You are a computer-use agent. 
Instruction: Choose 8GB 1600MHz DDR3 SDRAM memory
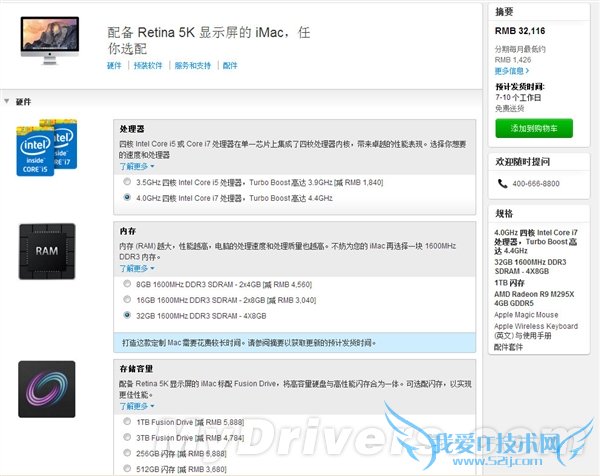pos(127,284)
